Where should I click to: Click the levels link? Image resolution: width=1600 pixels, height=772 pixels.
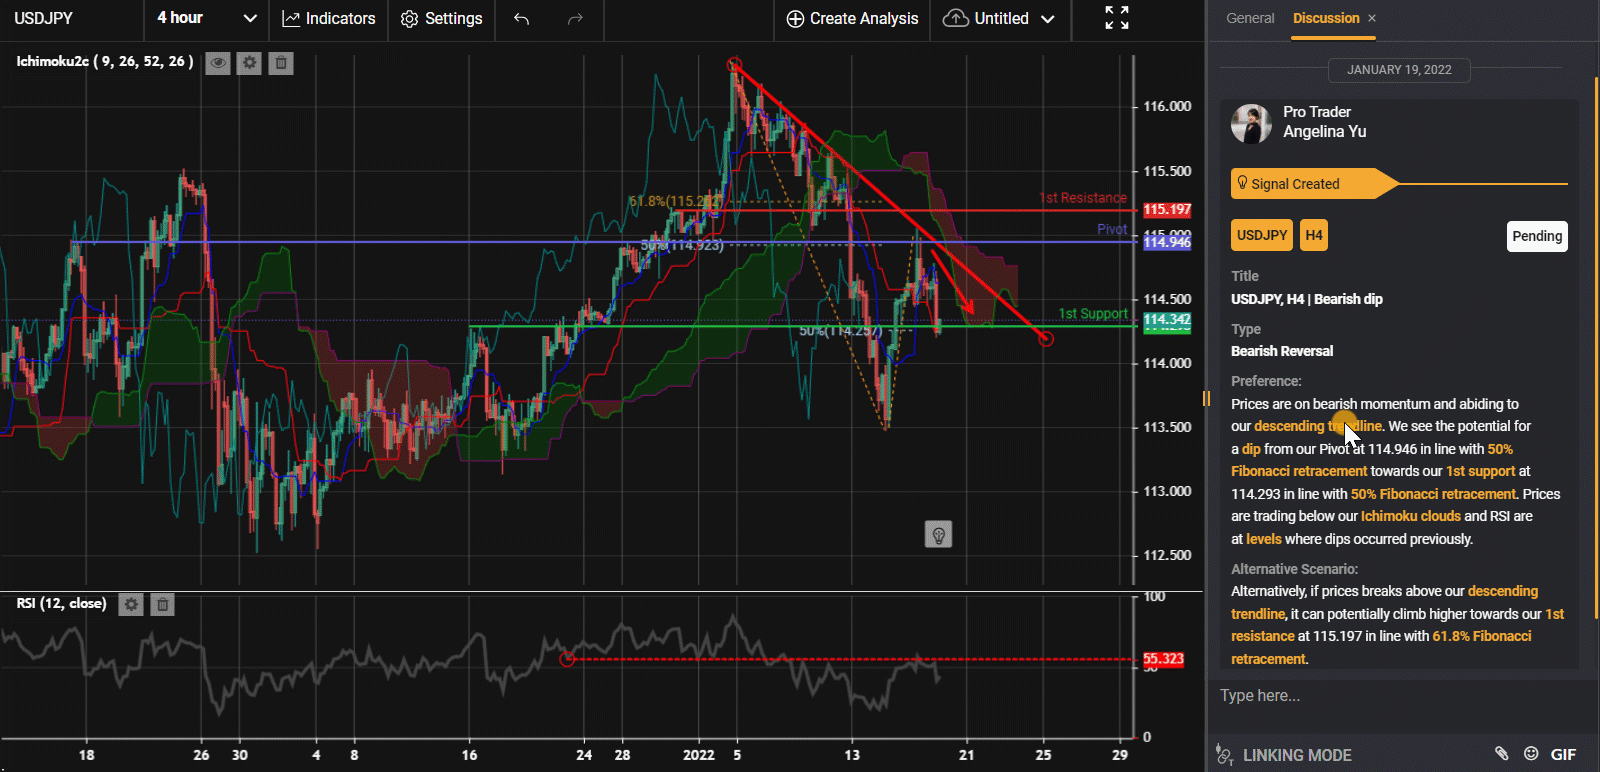pos(1264,539)
